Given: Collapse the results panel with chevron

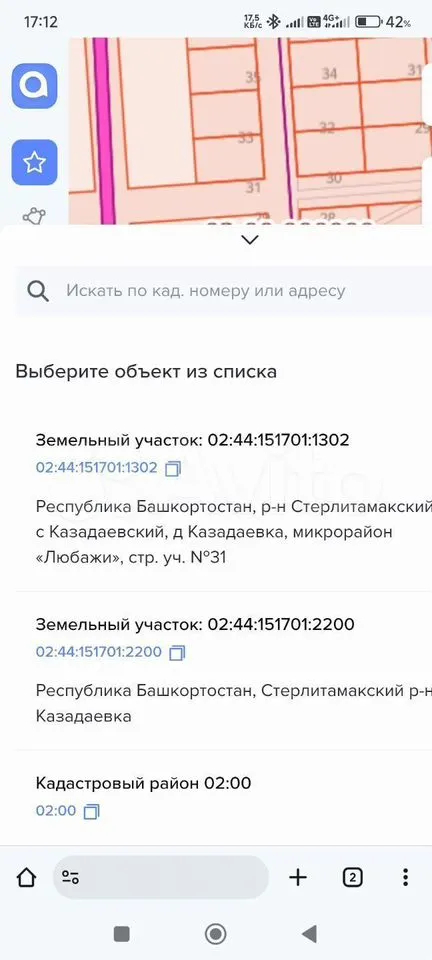Looking at the screenshot, I should point(250,240).
